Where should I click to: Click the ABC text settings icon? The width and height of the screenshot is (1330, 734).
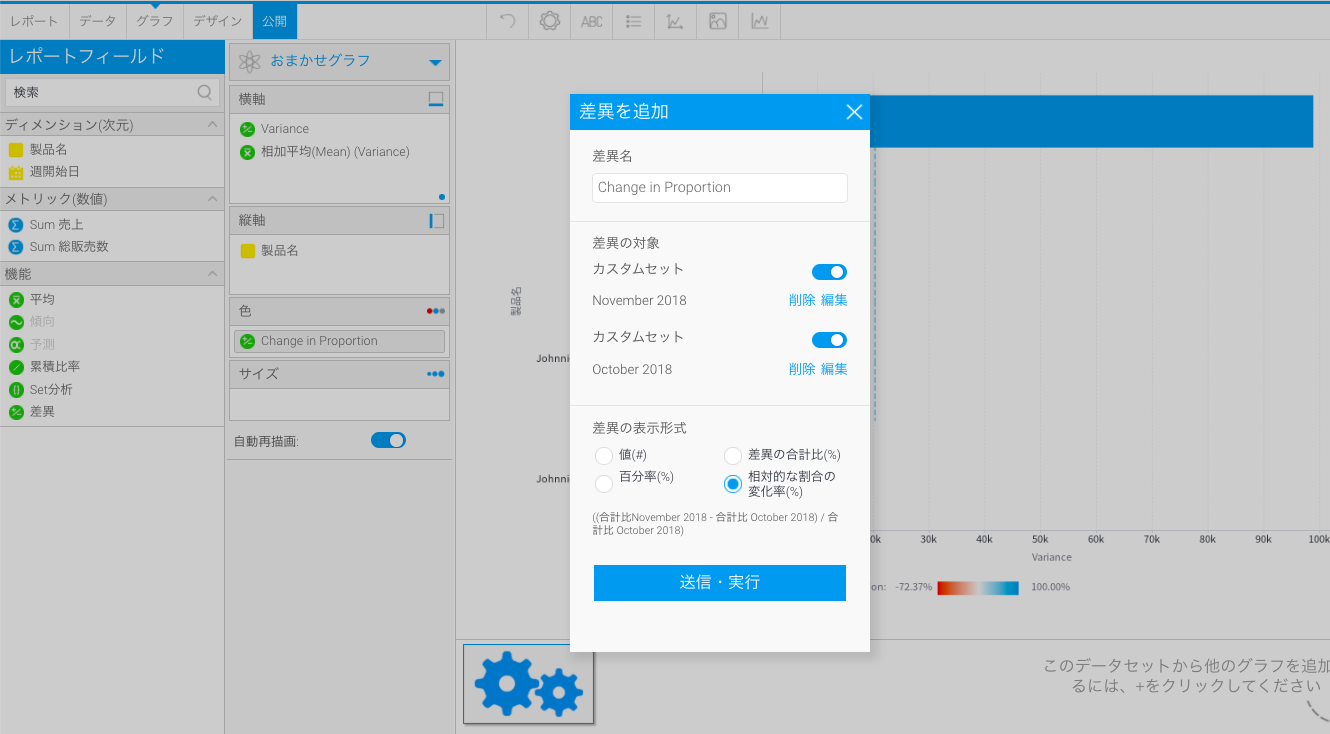point(592,21)
